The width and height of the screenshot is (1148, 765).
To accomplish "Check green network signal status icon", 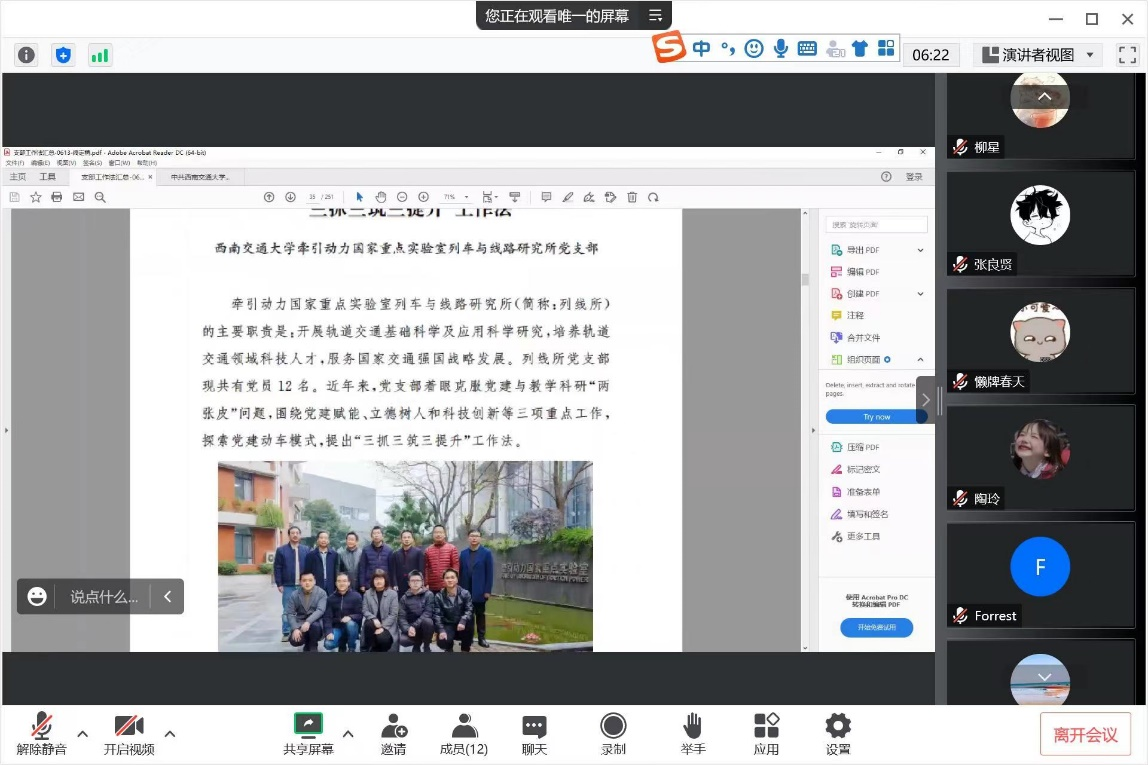I will (x=100, y=55).
